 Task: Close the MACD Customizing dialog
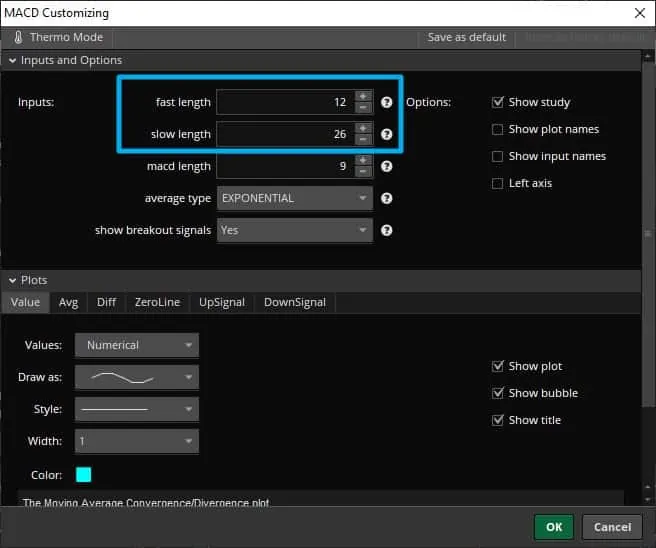coord(640,13)
